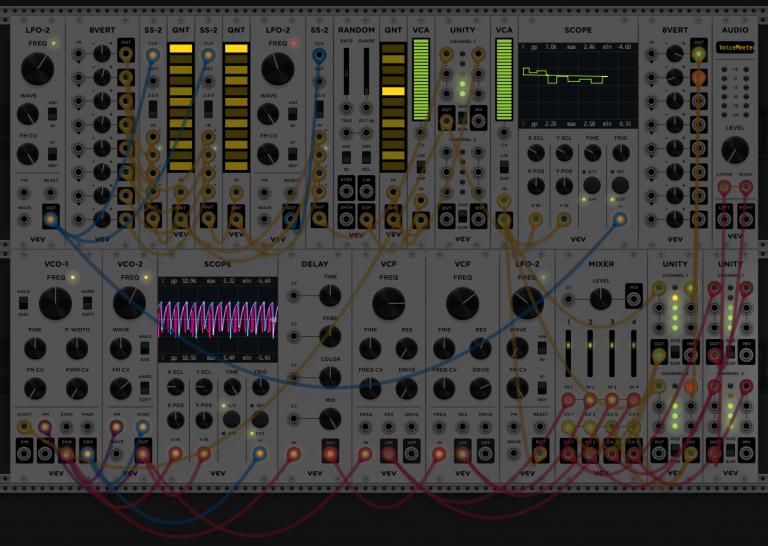The image size is (768, 546).
Task: Click the Y POS knob on the pink-waveform SCOPE
Action: pos(204,419)
